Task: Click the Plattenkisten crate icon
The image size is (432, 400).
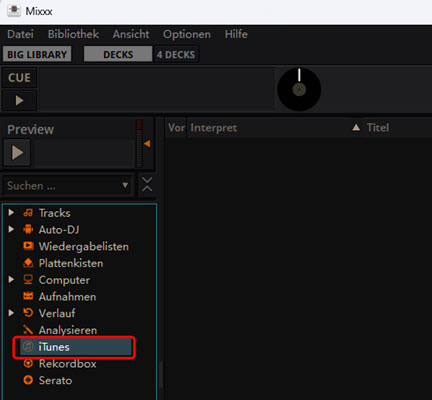Action: [28, 263]
